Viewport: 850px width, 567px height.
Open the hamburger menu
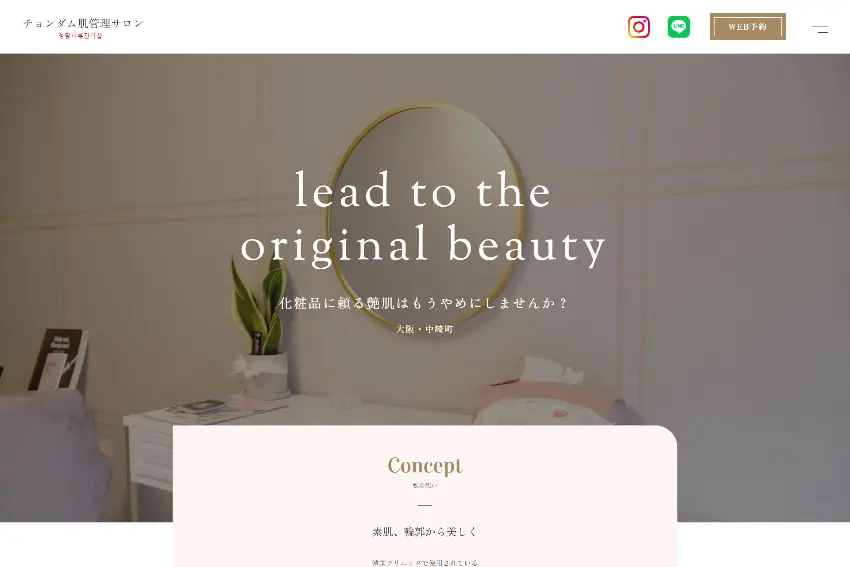point(820,29)
